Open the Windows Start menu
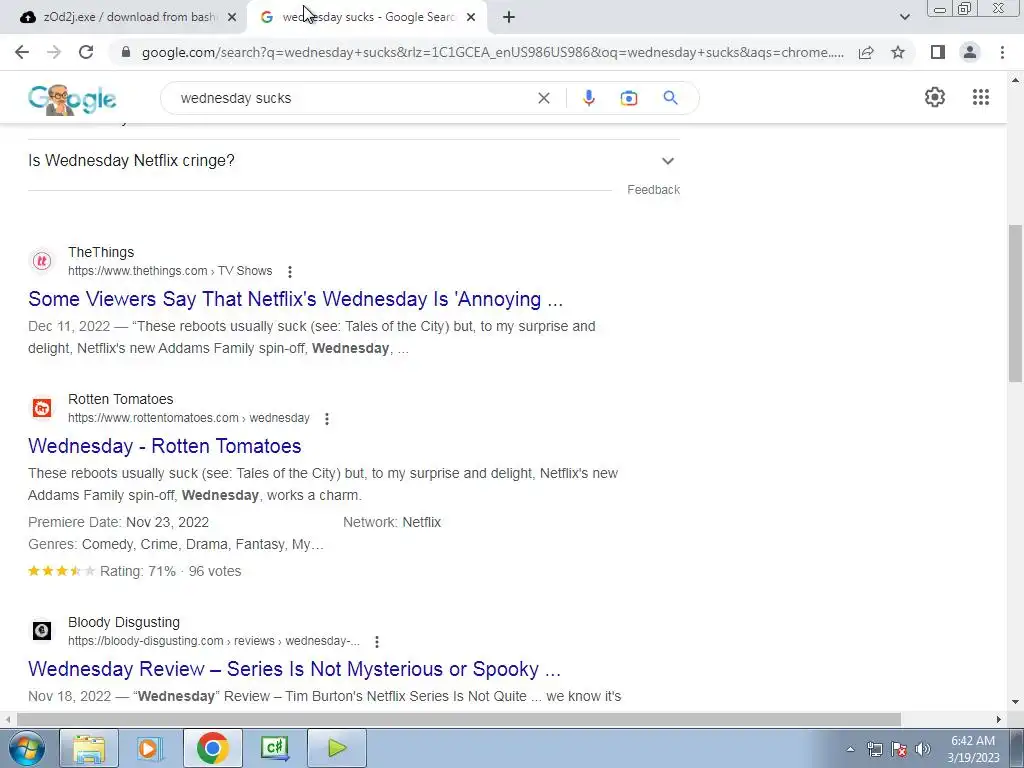Screen dimensions: 1024x768 pos(26,748)
